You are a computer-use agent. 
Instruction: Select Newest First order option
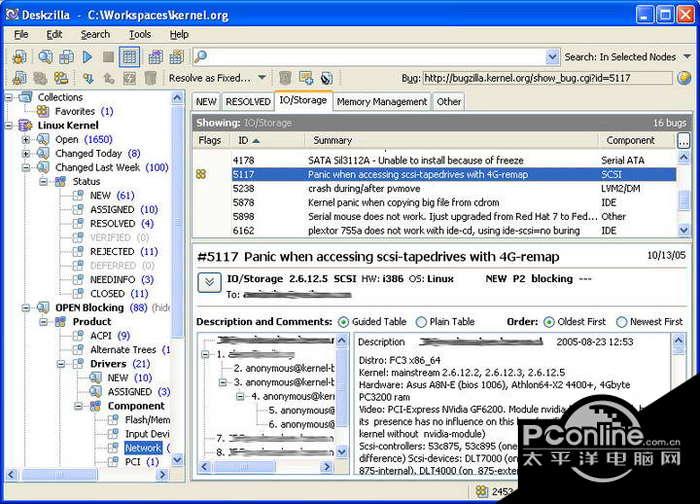click(x=621, y=322)
